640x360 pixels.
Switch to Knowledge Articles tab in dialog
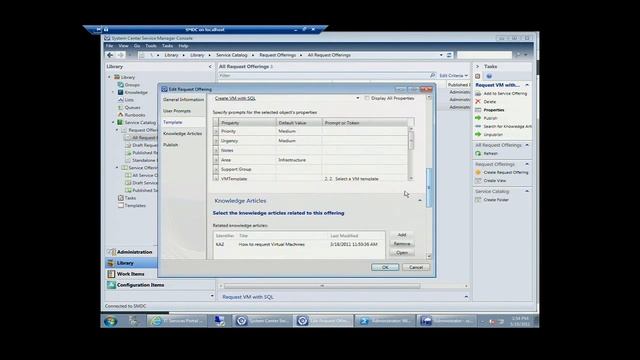(x=183, y=134)
